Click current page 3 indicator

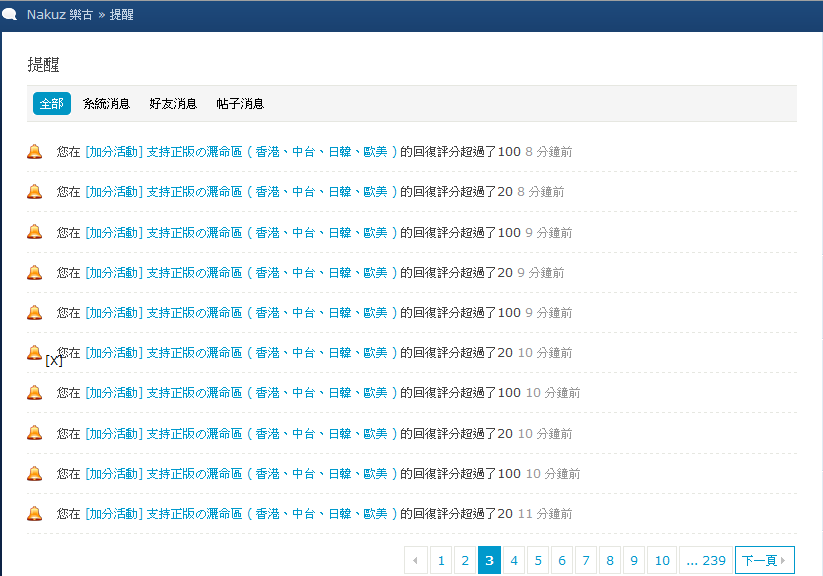[x=489, y=560]
